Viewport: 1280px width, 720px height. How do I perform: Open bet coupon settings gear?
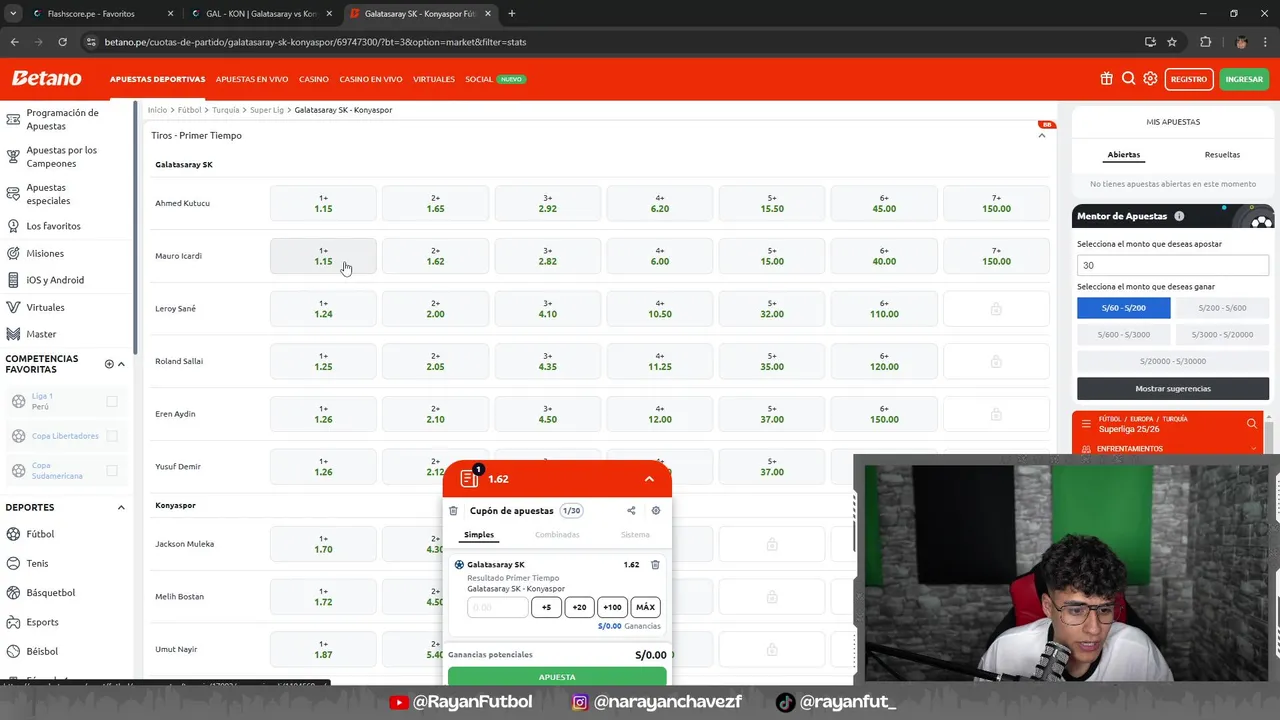[656, 511]
